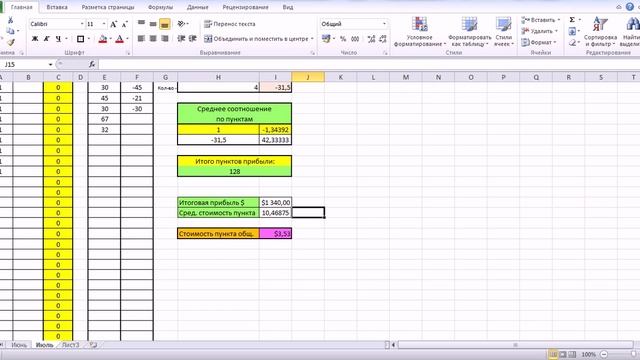Toggle bottom vertical alignment (highlighted)
The height and width of the screenshot is (360, 640).
click(x=164, y=24)
